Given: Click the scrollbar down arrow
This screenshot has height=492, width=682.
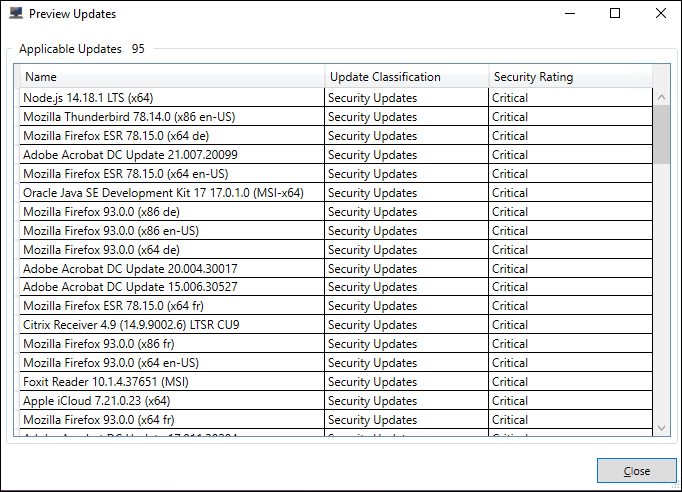Looking at the screenshot, I should point(661,428).
